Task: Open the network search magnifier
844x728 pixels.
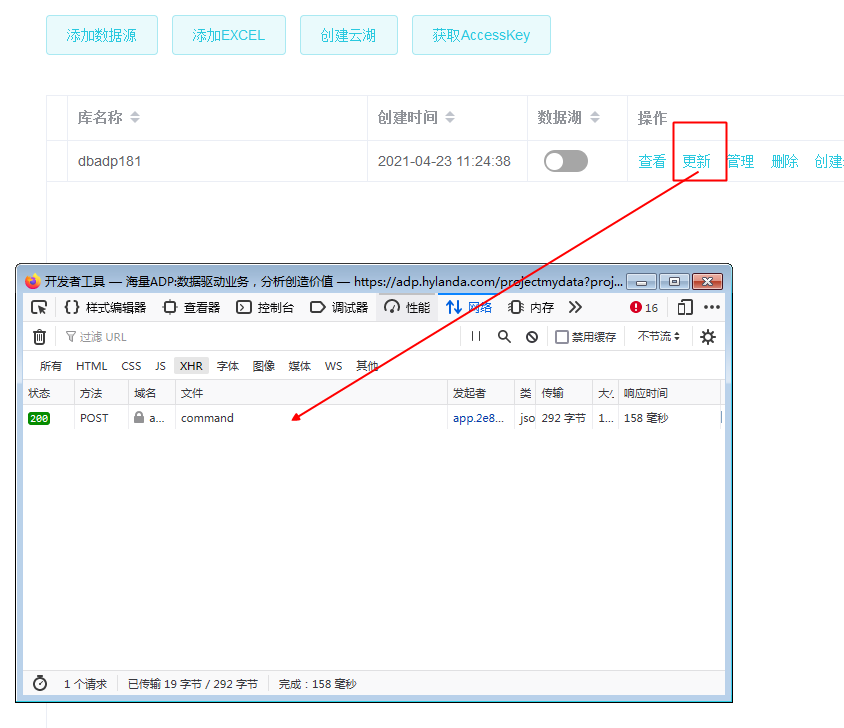Action: 504,337
